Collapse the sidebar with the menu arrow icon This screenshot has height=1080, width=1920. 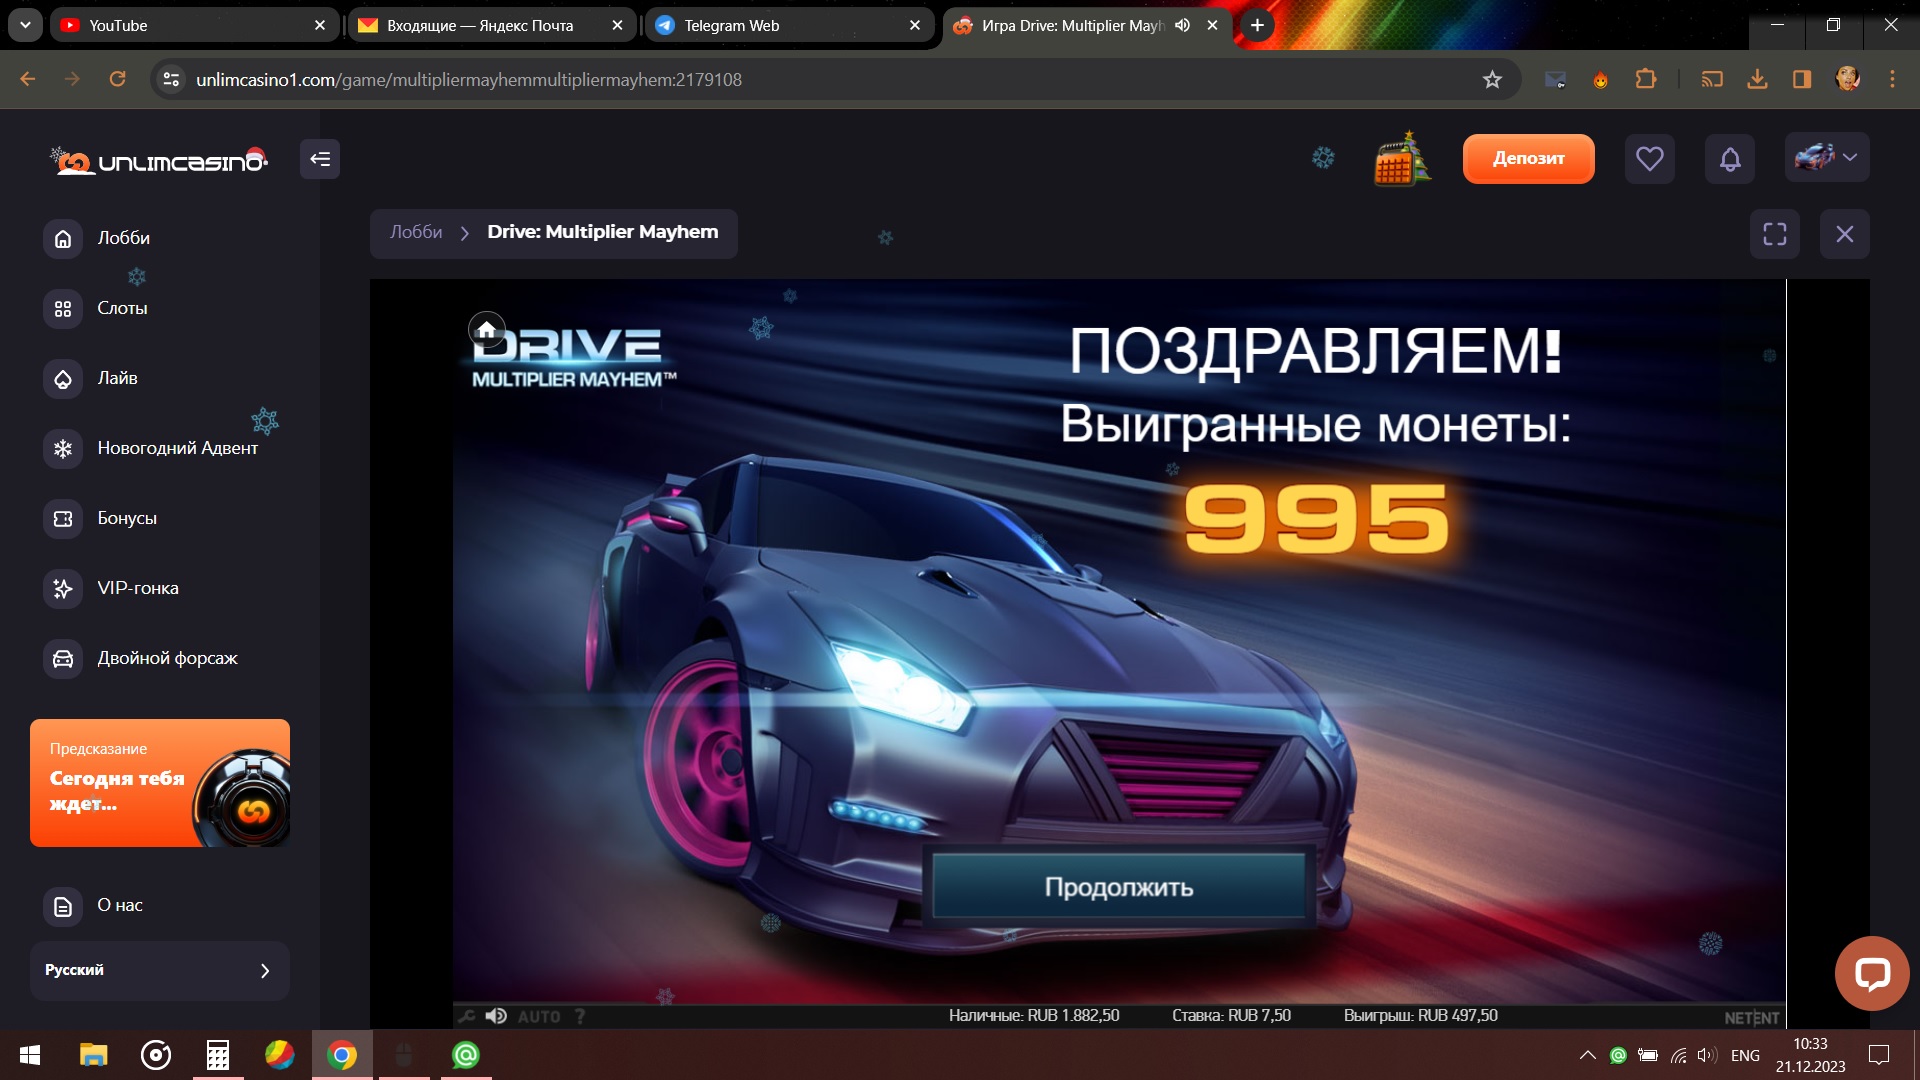320,159
